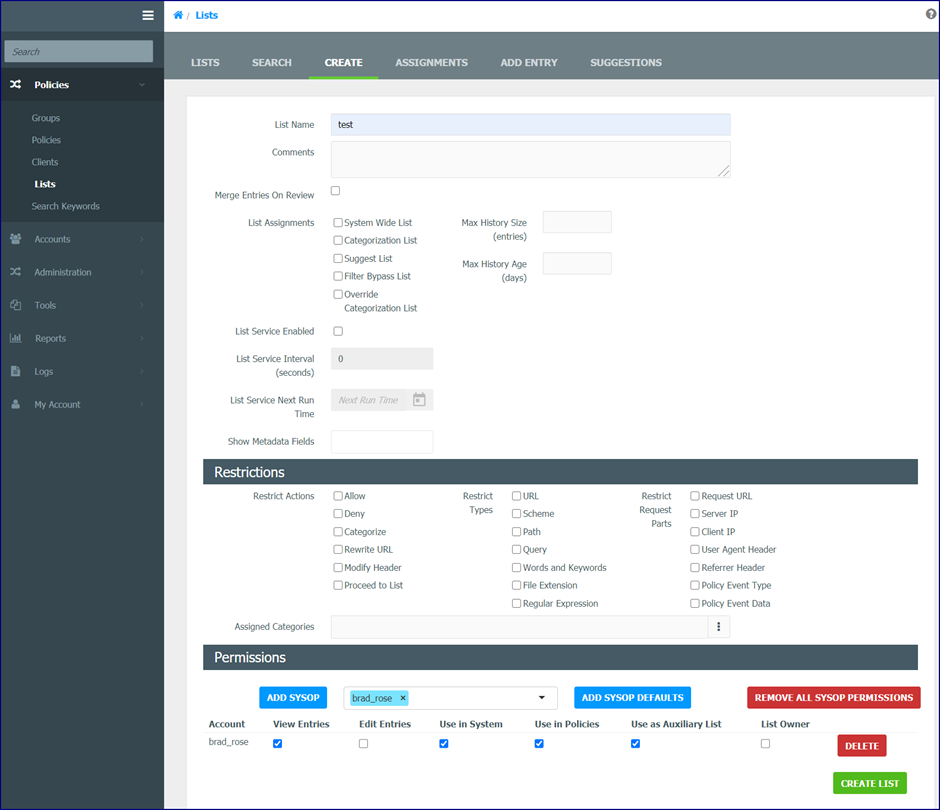Go to home via breadcrumb icon
This screenshot has height=810, width=940.
(x=178, y=15)
